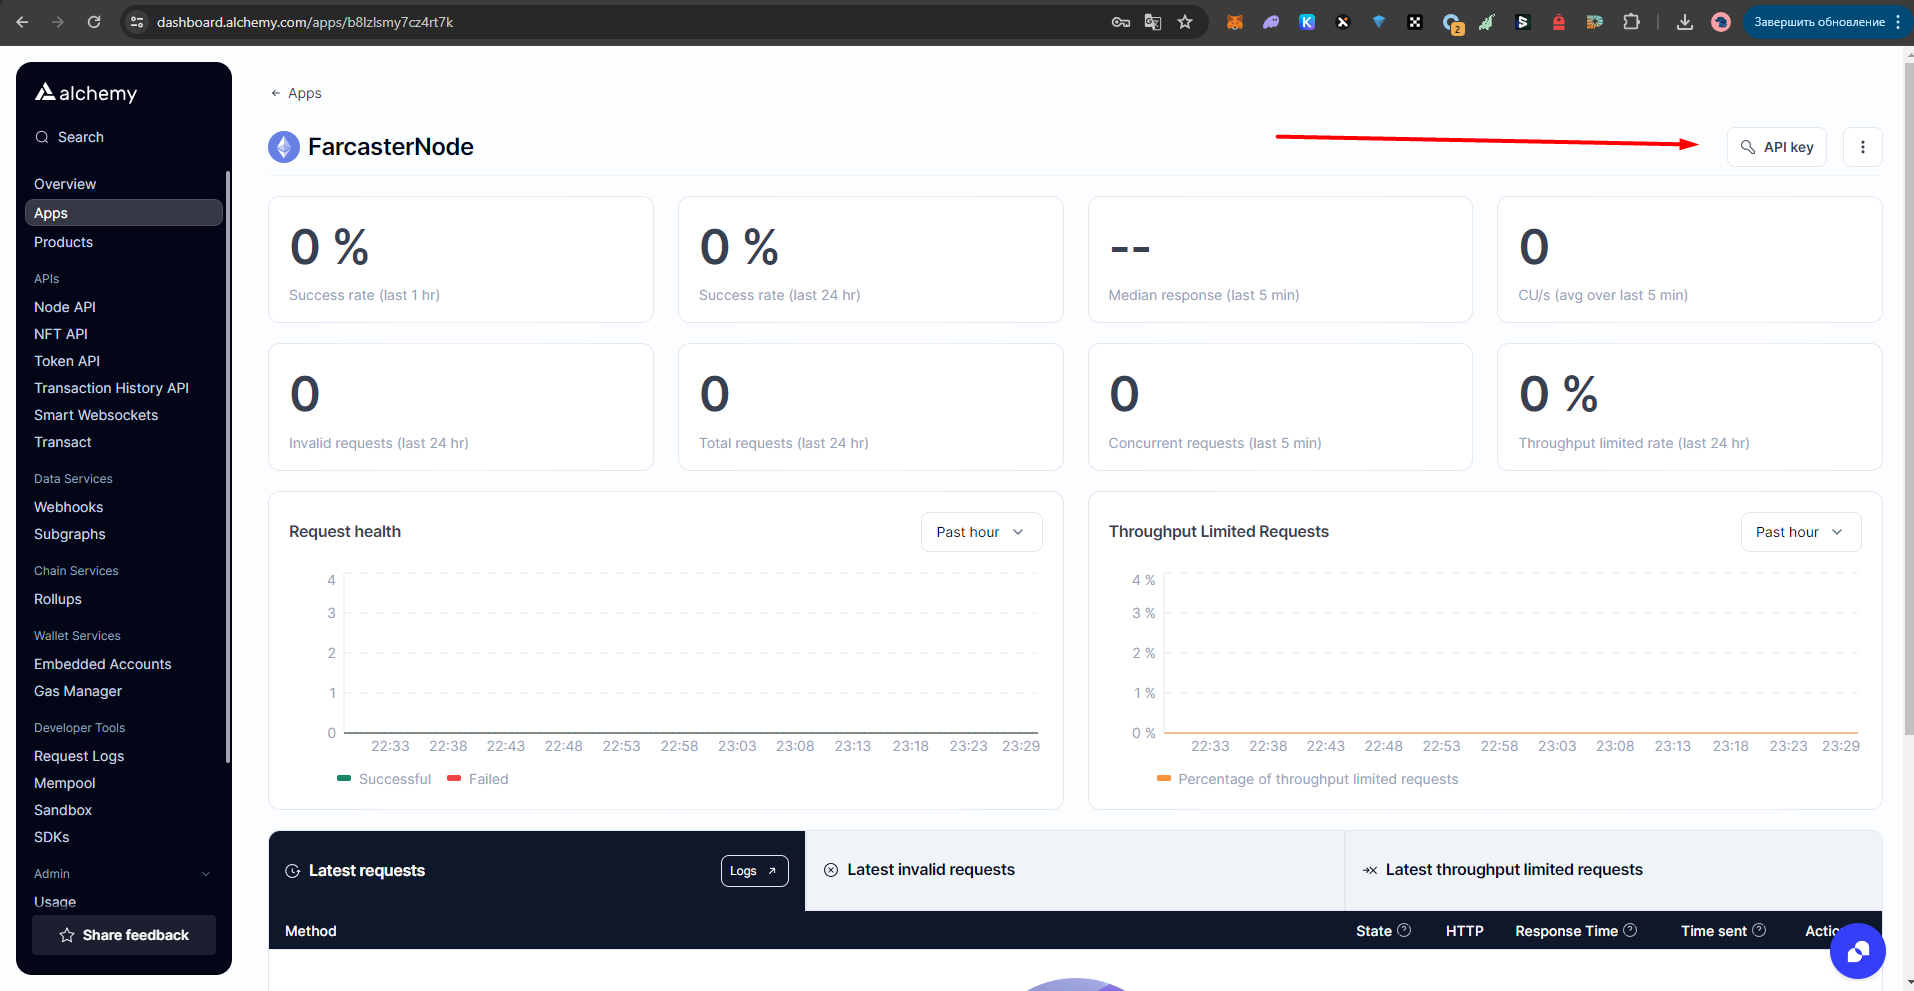Click the API key button
Viewport: 1914px width, 991px height.
tap(1777, 147)
